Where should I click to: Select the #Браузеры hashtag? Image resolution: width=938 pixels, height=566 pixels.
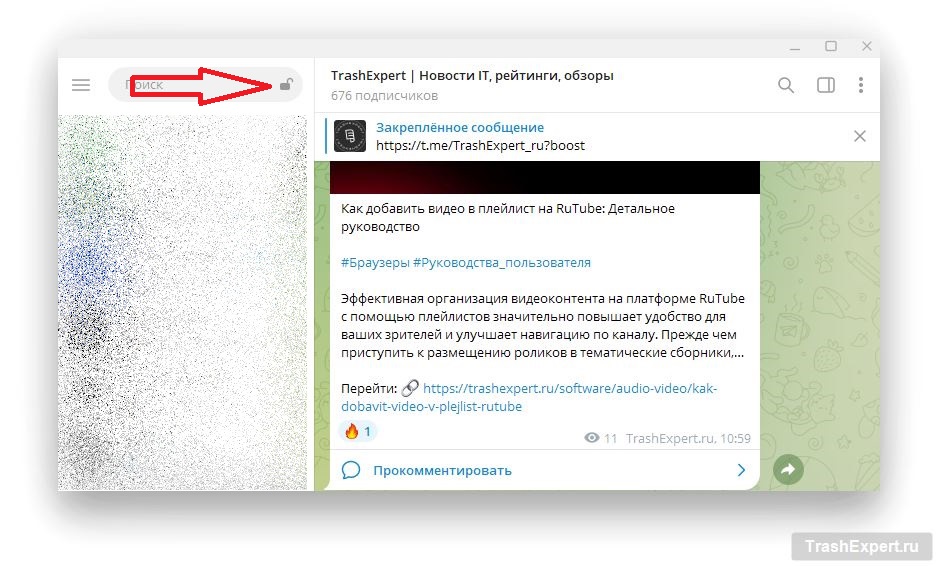point(374,262)
